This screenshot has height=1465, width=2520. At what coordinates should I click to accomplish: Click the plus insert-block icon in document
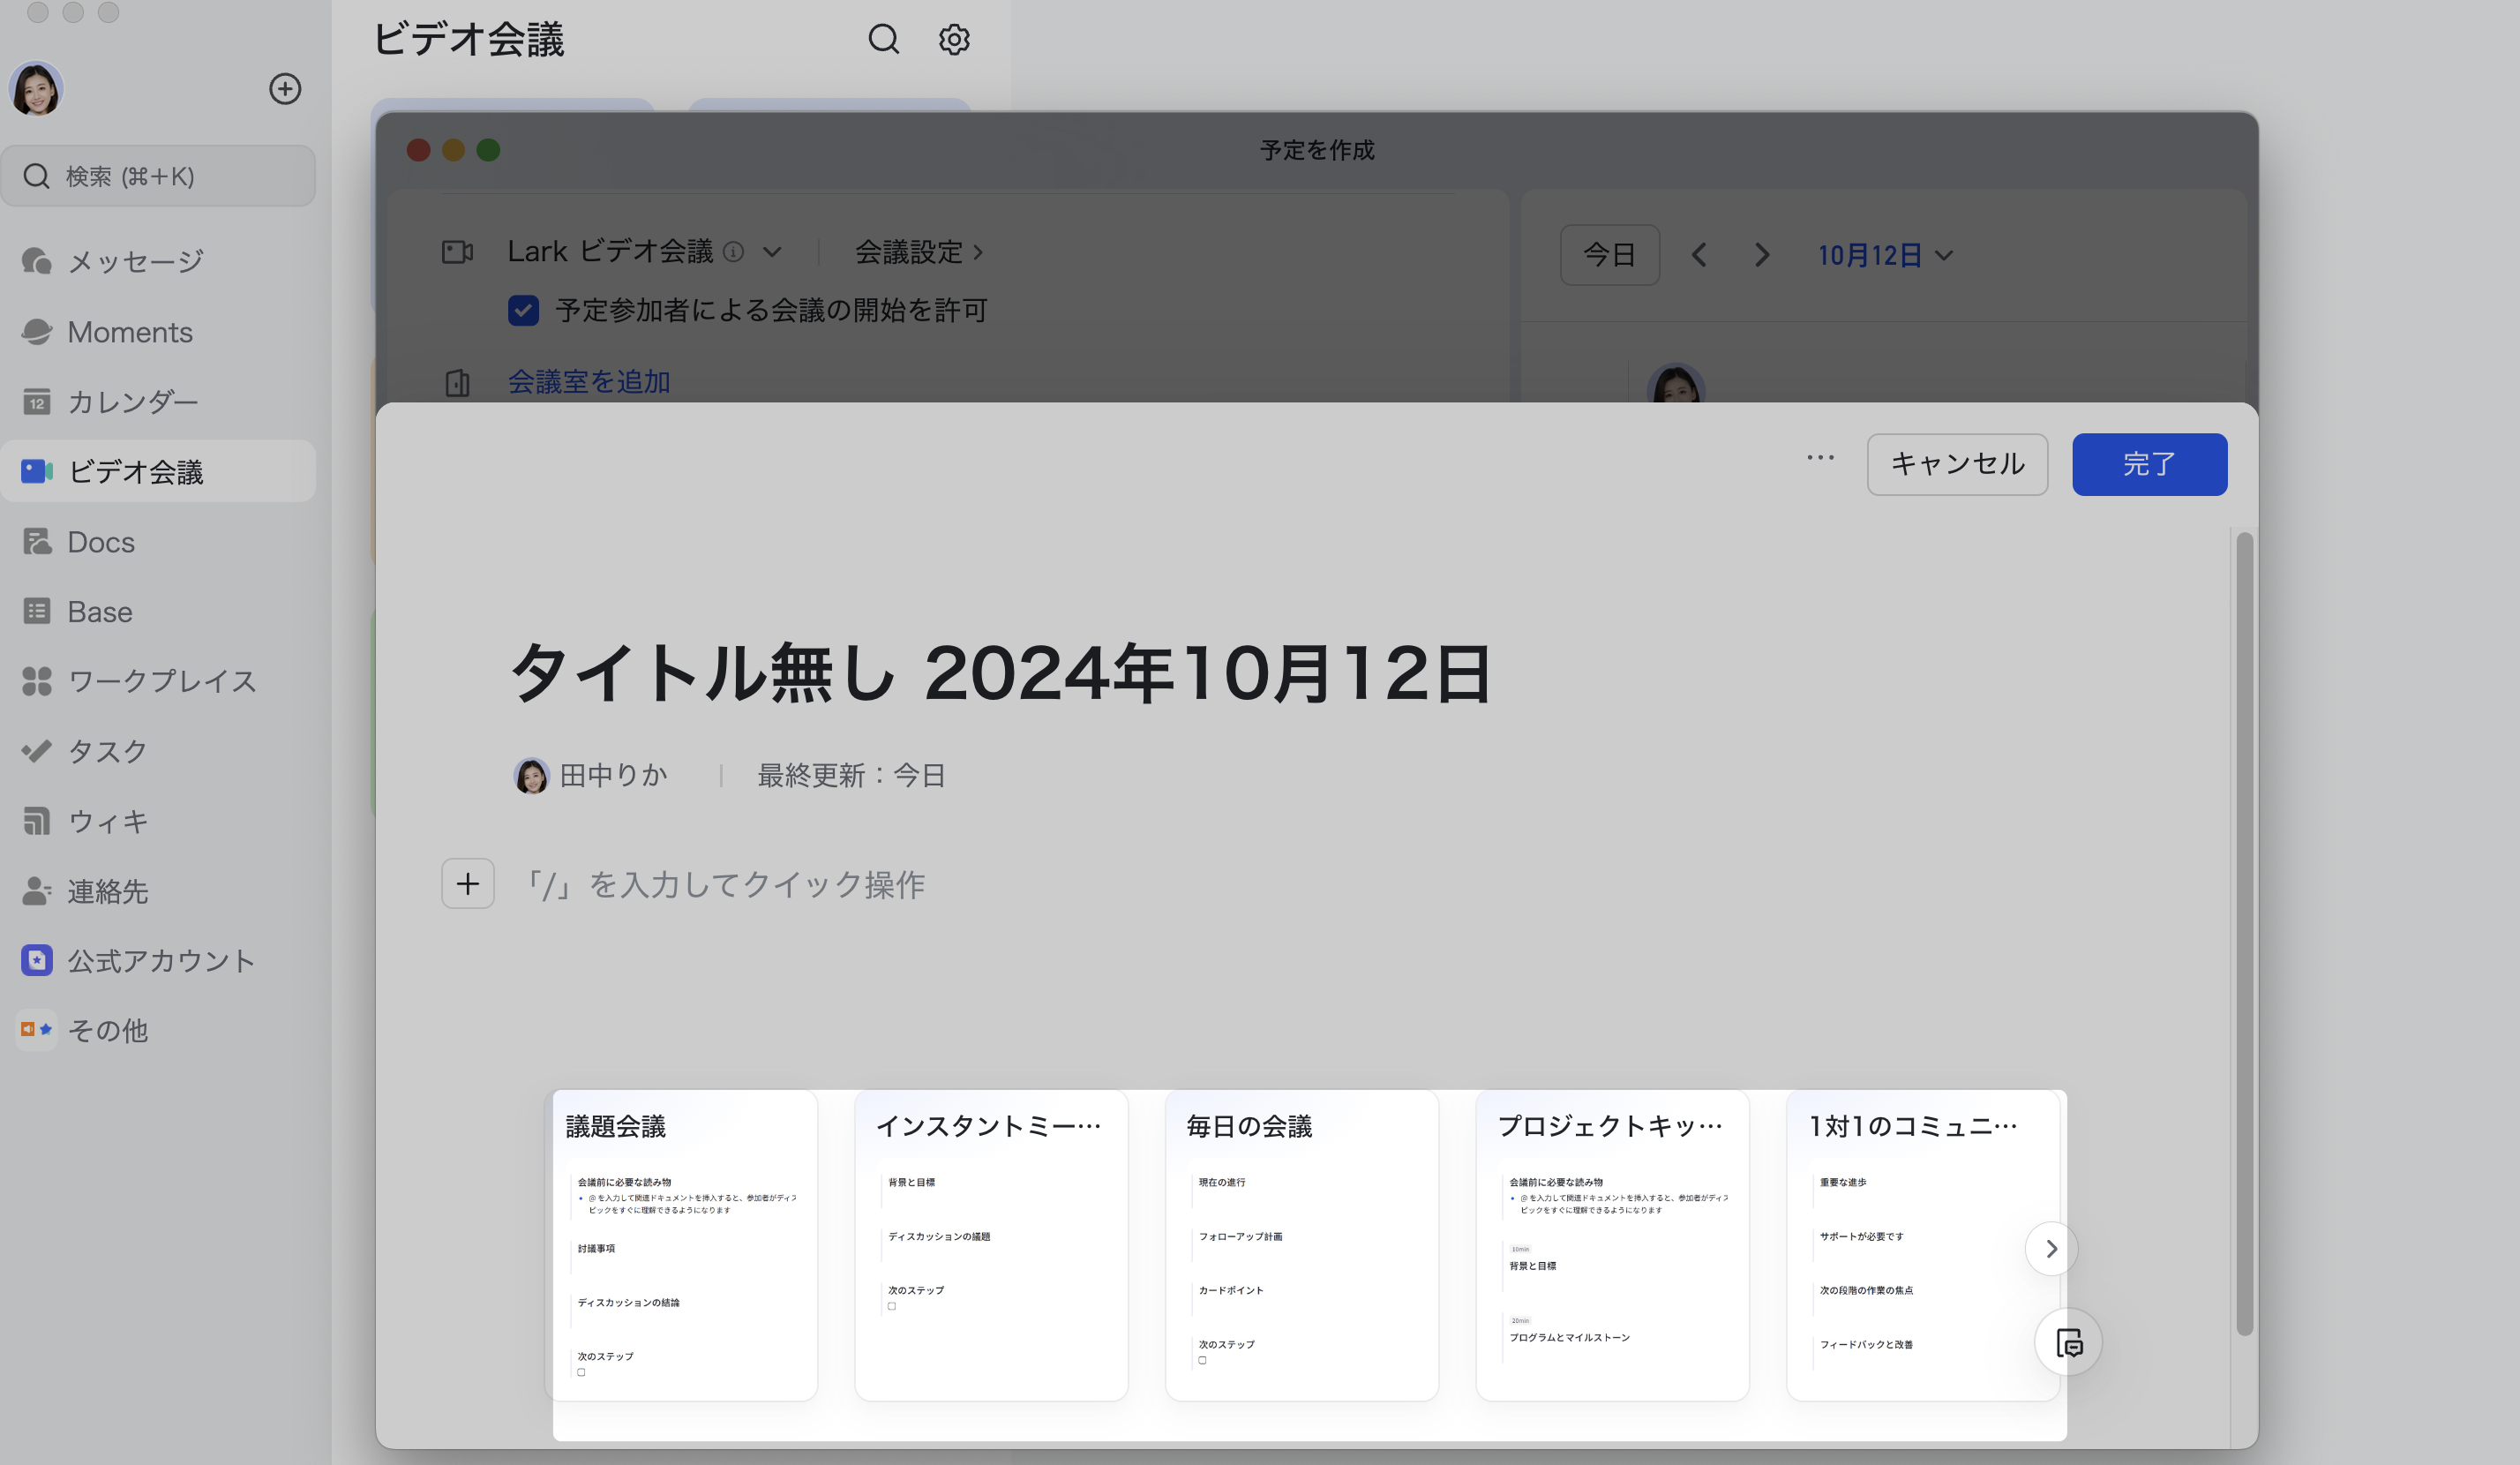pyautogui.click(x=467, y=883)
